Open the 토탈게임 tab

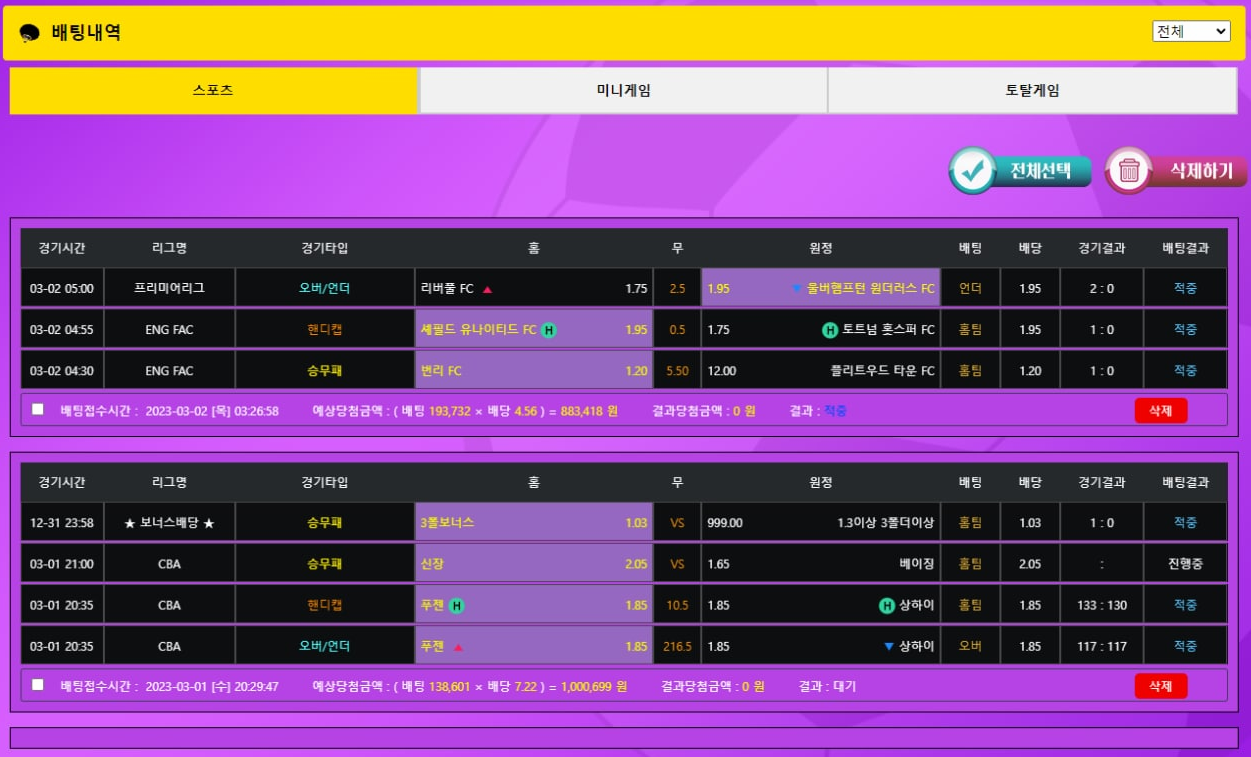pyautogui.click(x=1032, y=91)
